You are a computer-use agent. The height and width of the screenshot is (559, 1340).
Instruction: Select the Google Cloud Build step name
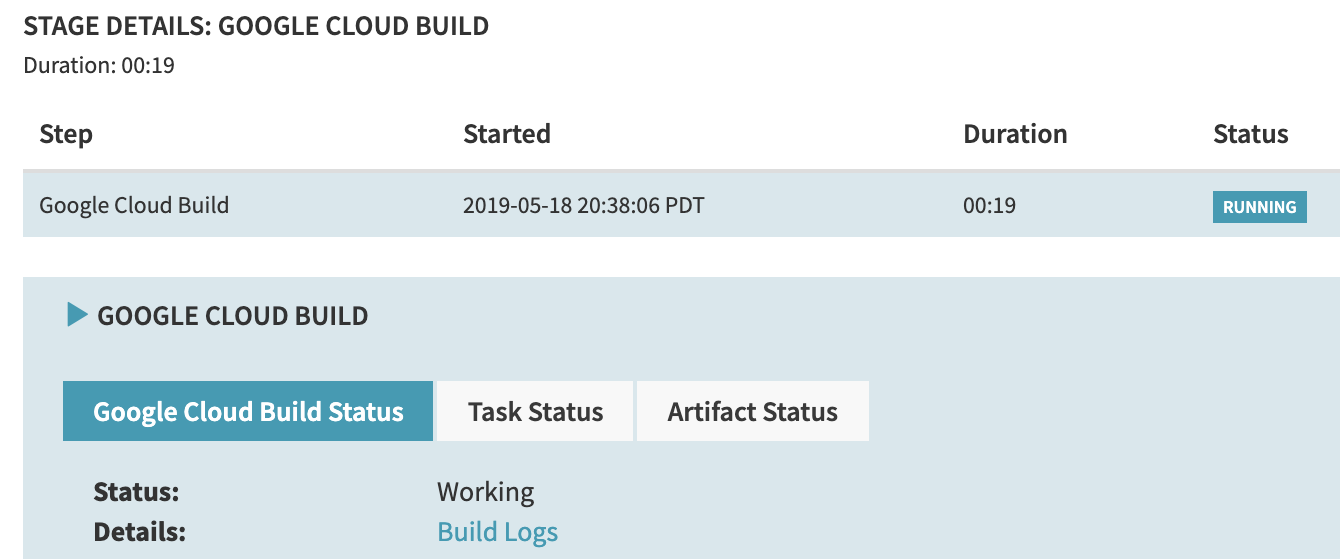coord(134,205)
